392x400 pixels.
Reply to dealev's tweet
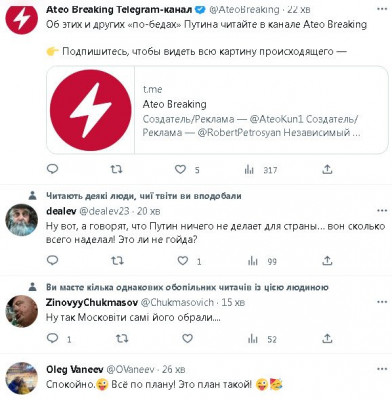[x=52, y=260]
